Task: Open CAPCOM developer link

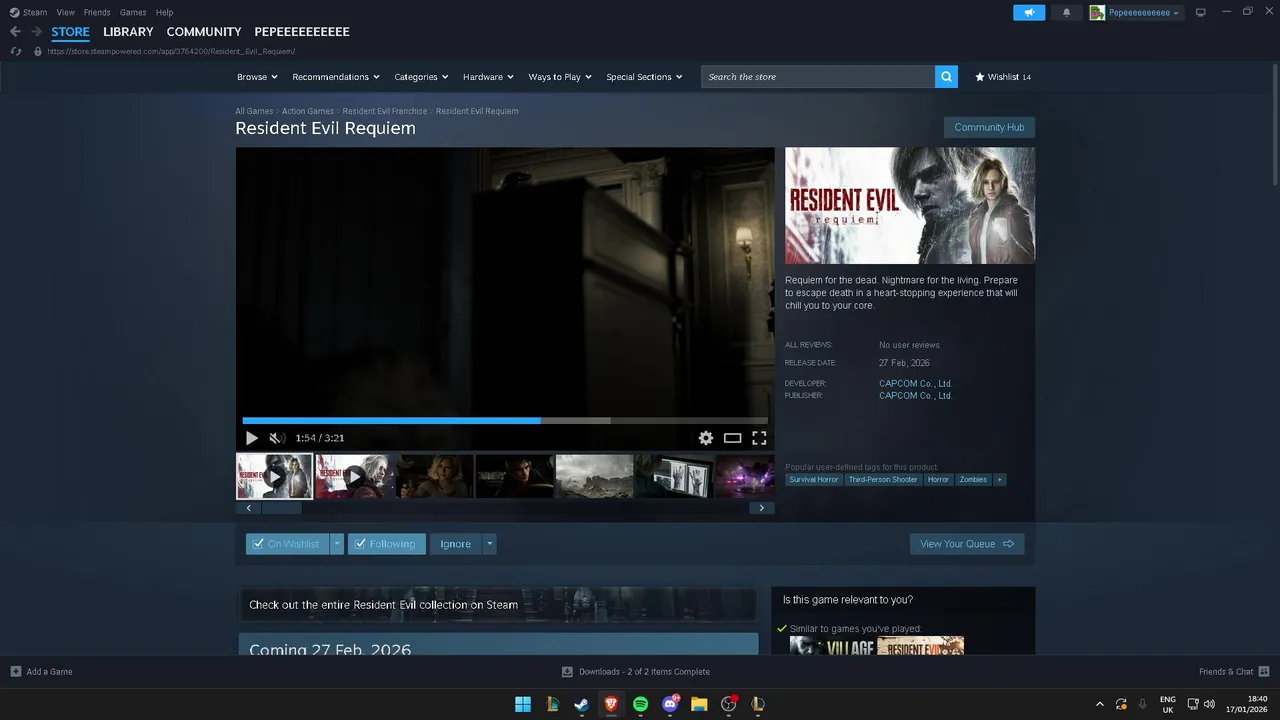Action: point(915,384)
